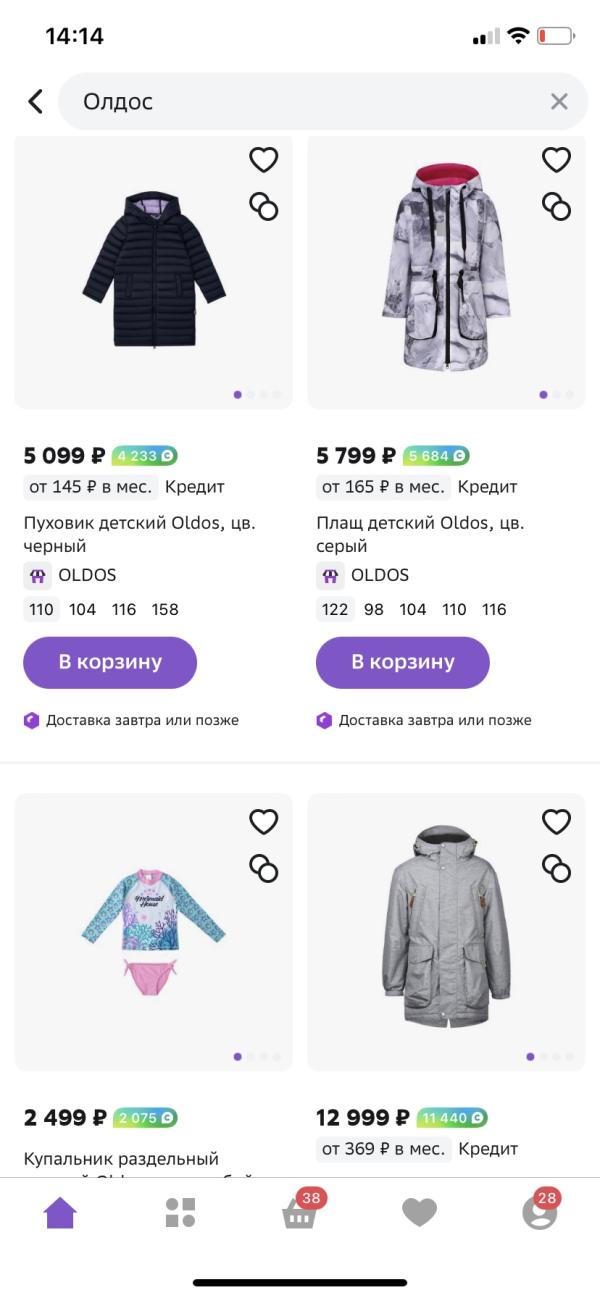Clear the search text with X icon
The height and width of the screenshot is (1297, 600).
click(559, 101)
